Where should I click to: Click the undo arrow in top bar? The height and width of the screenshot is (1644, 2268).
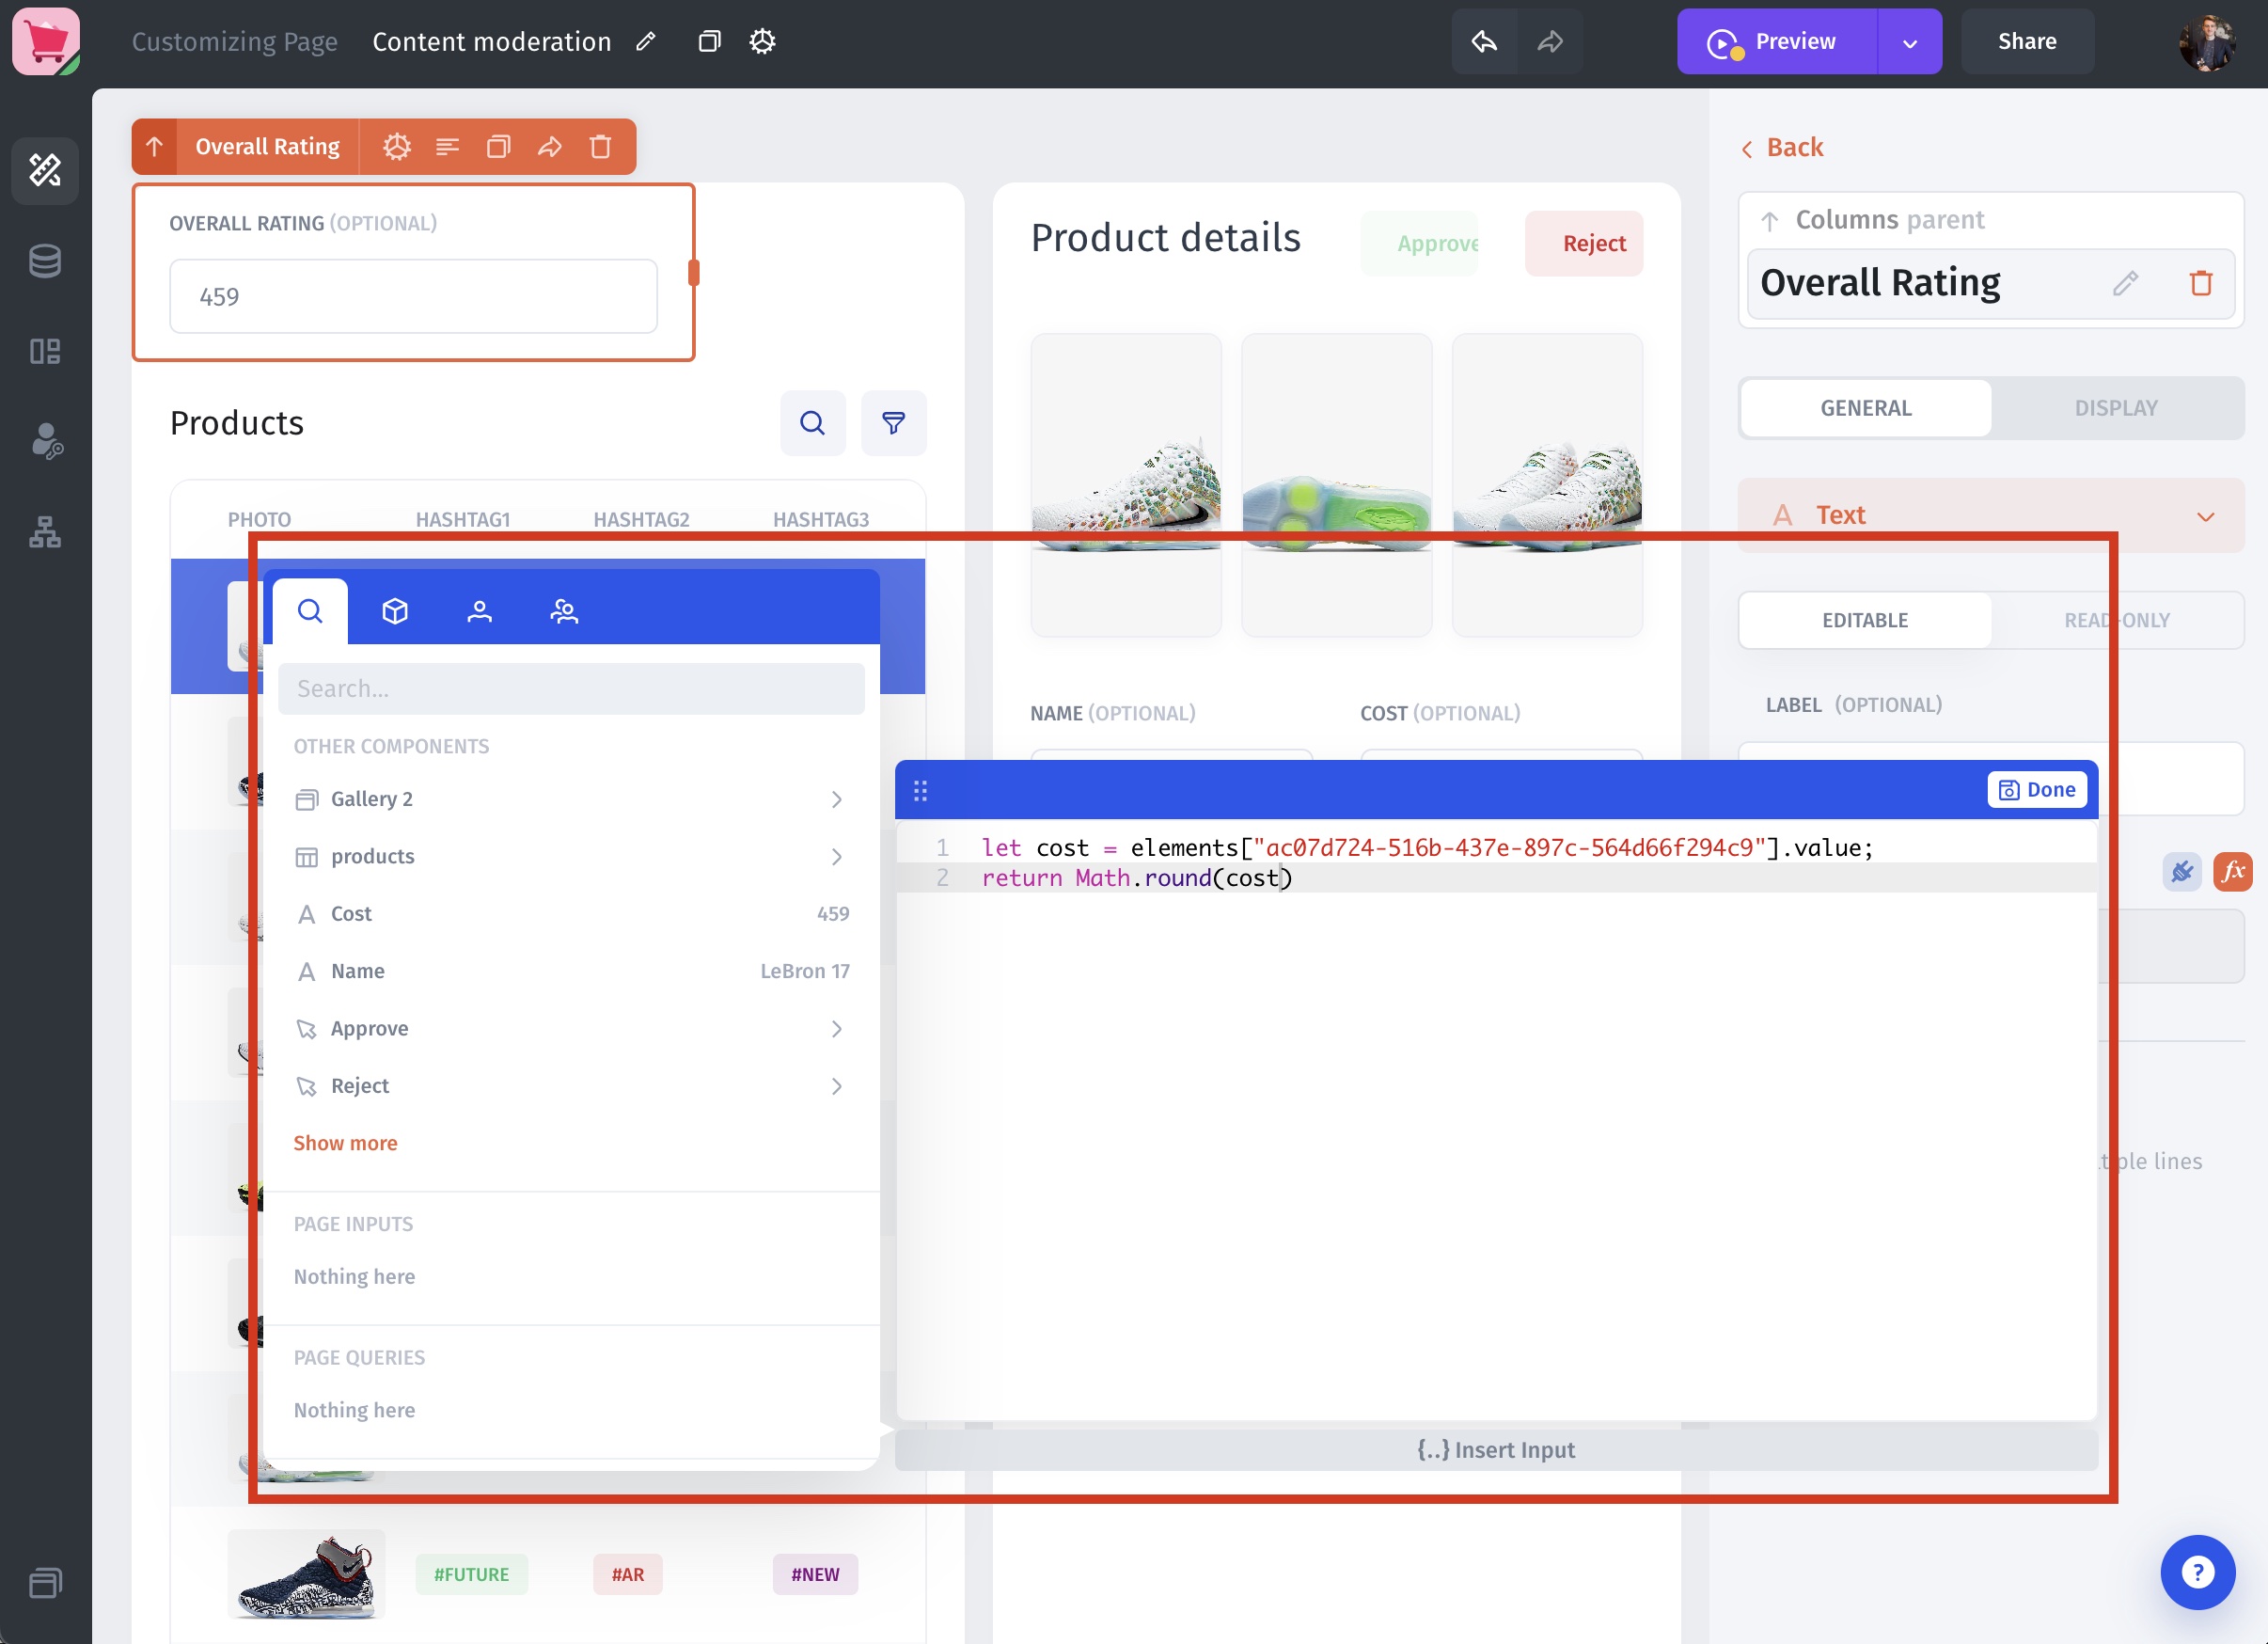(x=1484, y=41)
